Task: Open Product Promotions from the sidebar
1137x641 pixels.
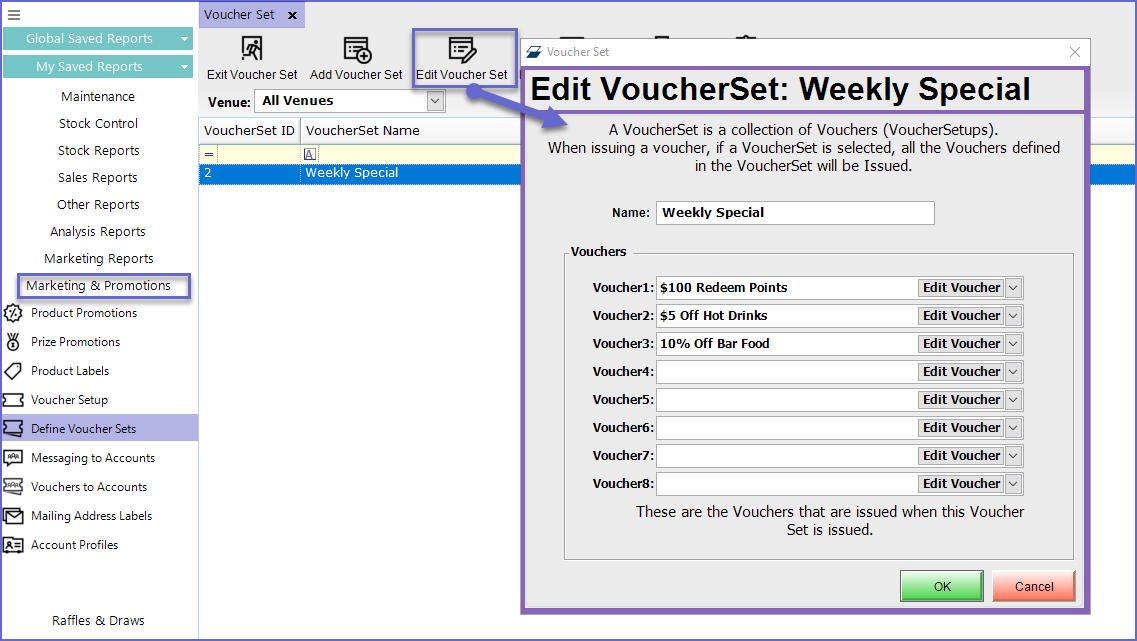Action: pyautogui.click(x=84, y=313)
